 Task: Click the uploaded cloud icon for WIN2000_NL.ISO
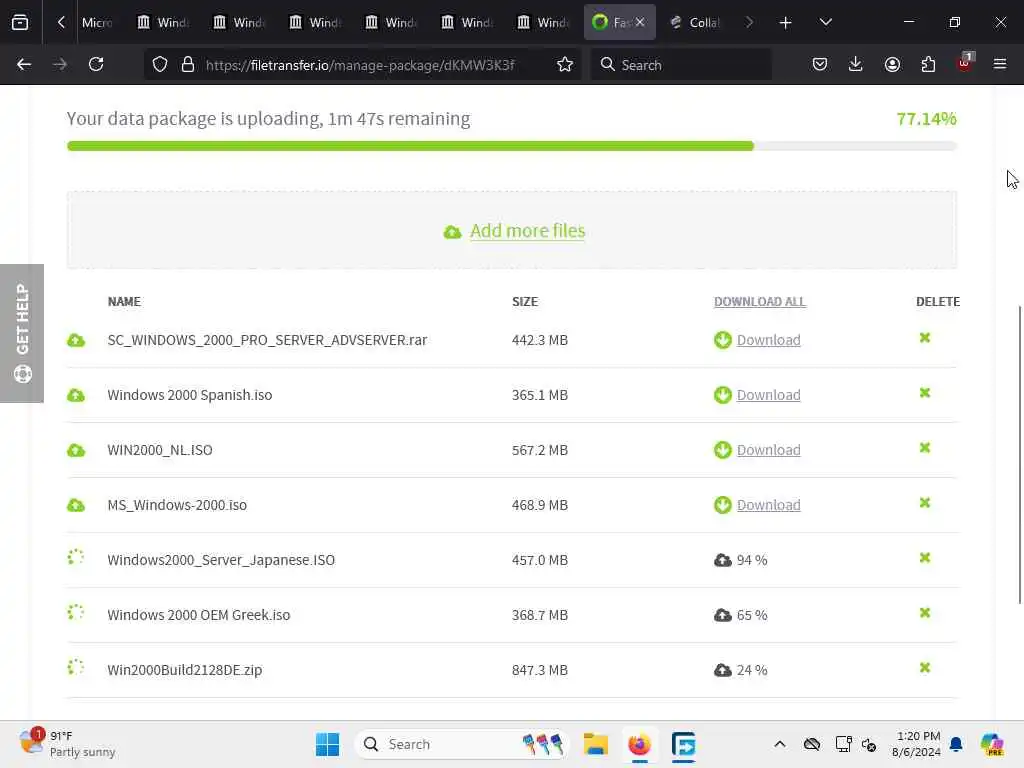(x=76, y=450)
